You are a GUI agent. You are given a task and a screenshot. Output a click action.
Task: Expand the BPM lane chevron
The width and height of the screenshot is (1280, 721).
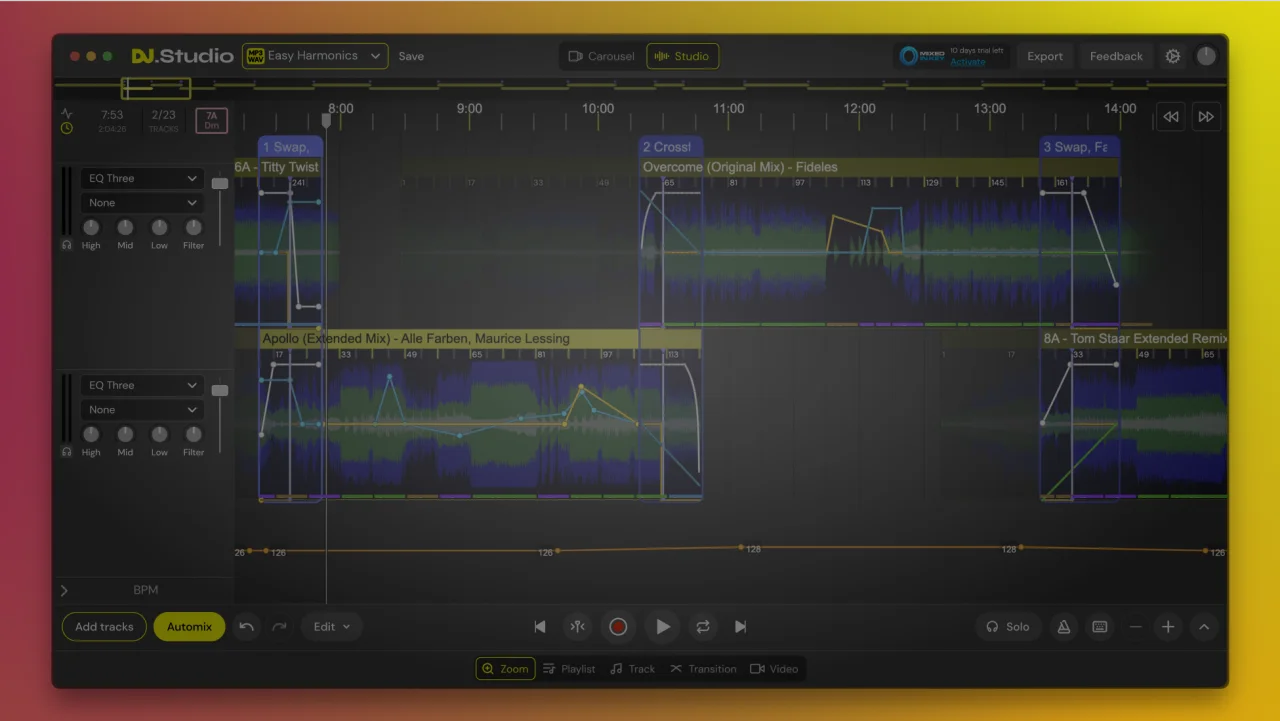pos(65,590)
